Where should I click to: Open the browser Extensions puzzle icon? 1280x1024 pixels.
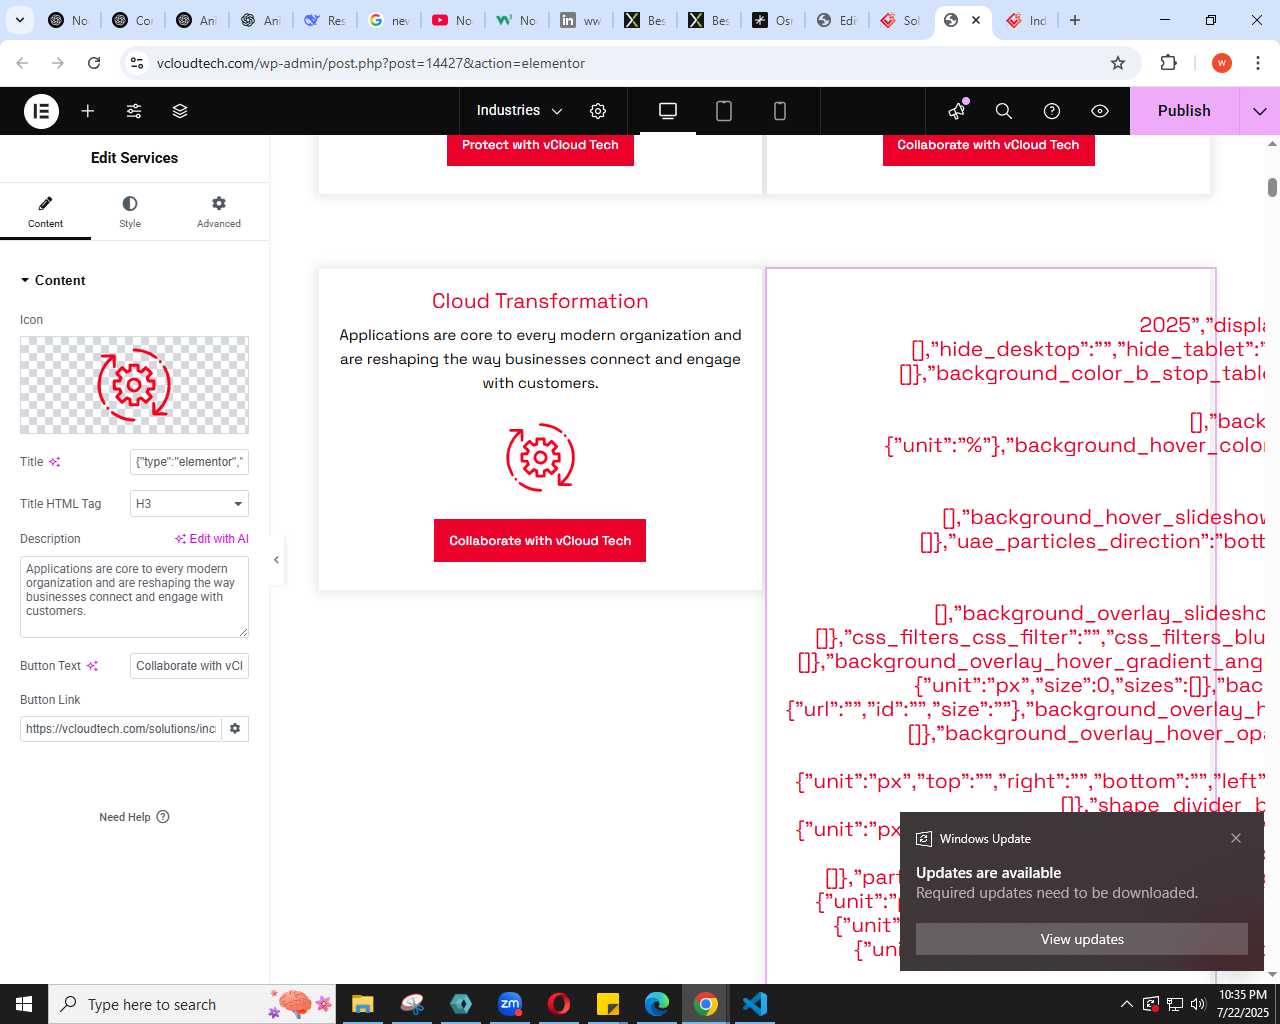coord(1168,63)
